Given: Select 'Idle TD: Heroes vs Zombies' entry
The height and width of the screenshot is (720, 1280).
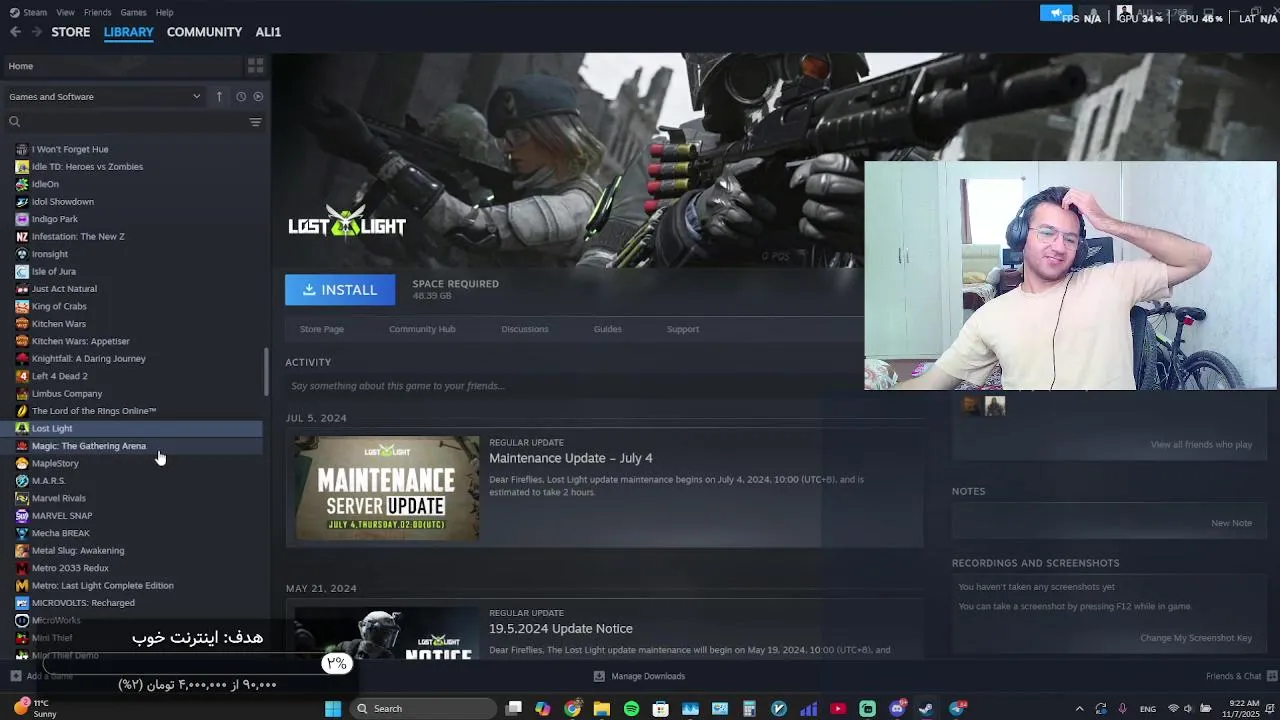Looking at the screenshot, I should 132,167.
